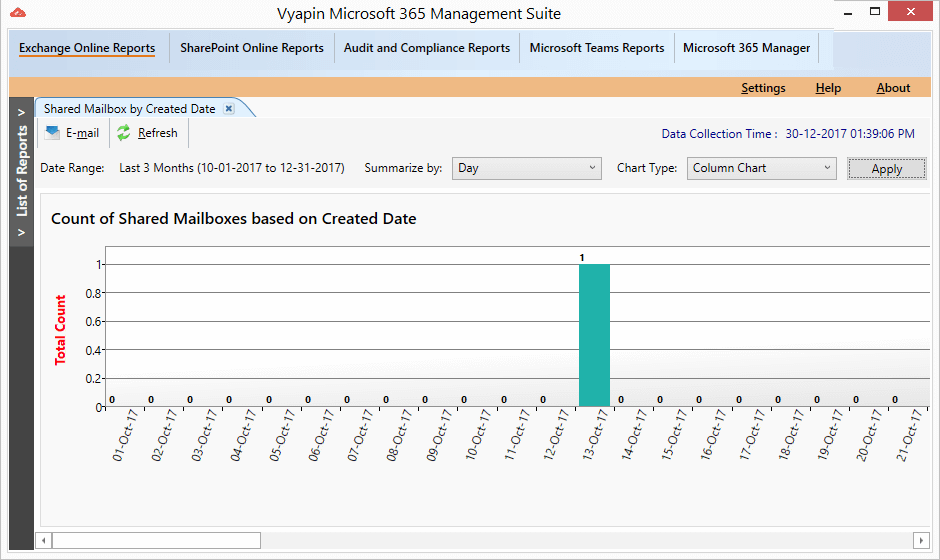Click the 01-Oct-17 axis label
The image size is (940, 560).
pyautogui.click(x=125, y=435)
